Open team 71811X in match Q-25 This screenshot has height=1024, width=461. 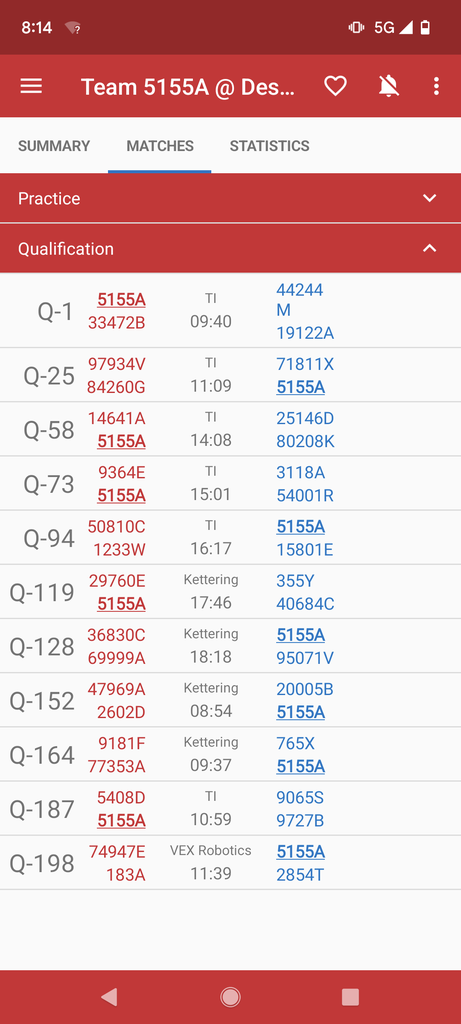305,364
